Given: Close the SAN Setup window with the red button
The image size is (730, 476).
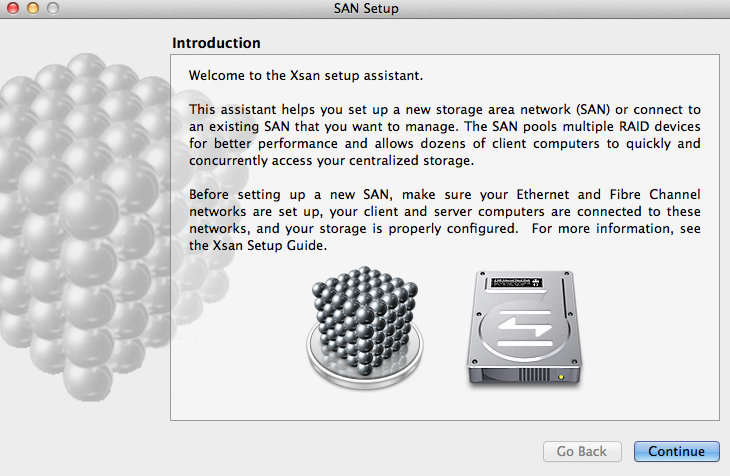Looking at the screenshot, I should click(13, 8).
